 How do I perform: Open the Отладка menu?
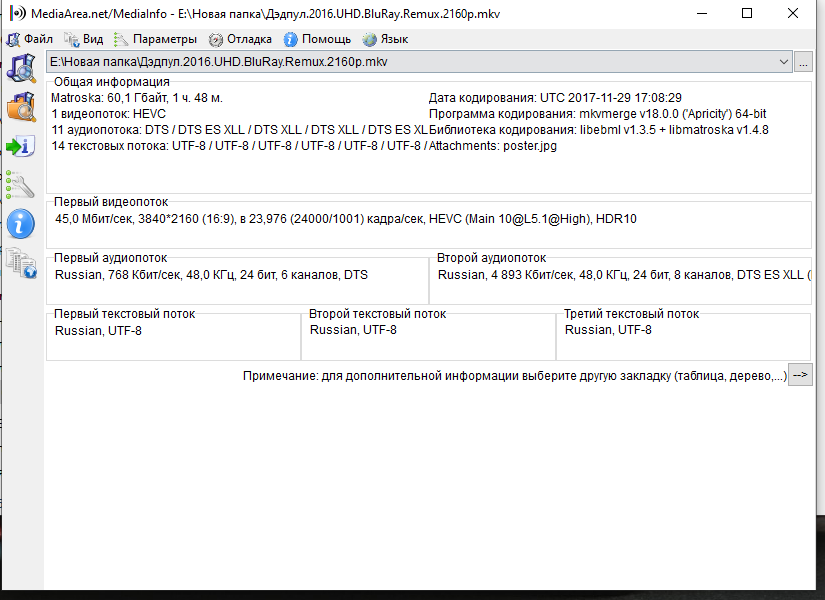pyautogui.click(x=240, y=39)
